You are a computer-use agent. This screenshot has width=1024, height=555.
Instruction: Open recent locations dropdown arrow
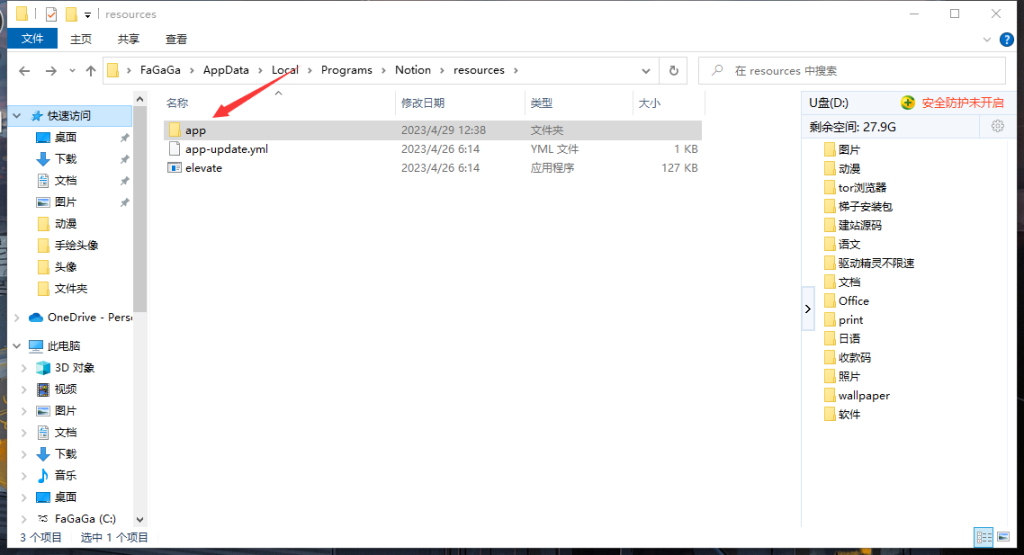[72, 71]
